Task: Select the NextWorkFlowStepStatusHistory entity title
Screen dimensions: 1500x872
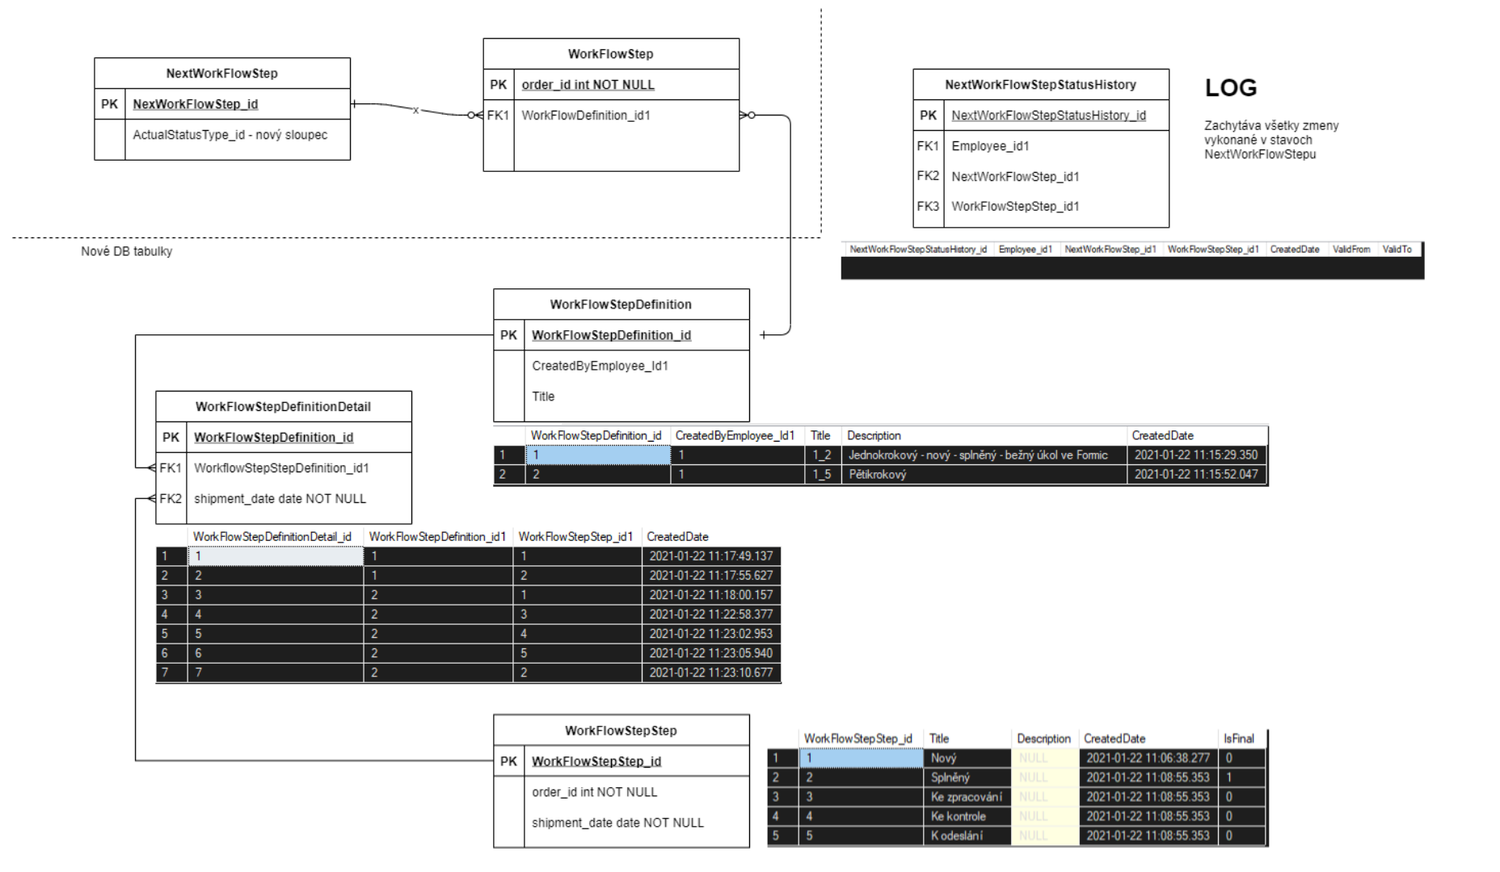Action: click(1041, 85)
